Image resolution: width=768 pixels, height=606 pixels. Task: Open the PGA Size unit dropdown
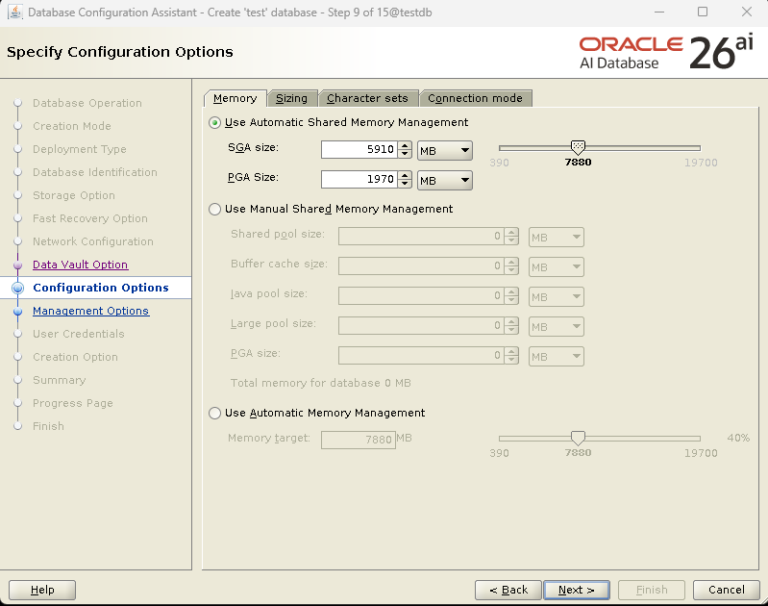point(445,180)
